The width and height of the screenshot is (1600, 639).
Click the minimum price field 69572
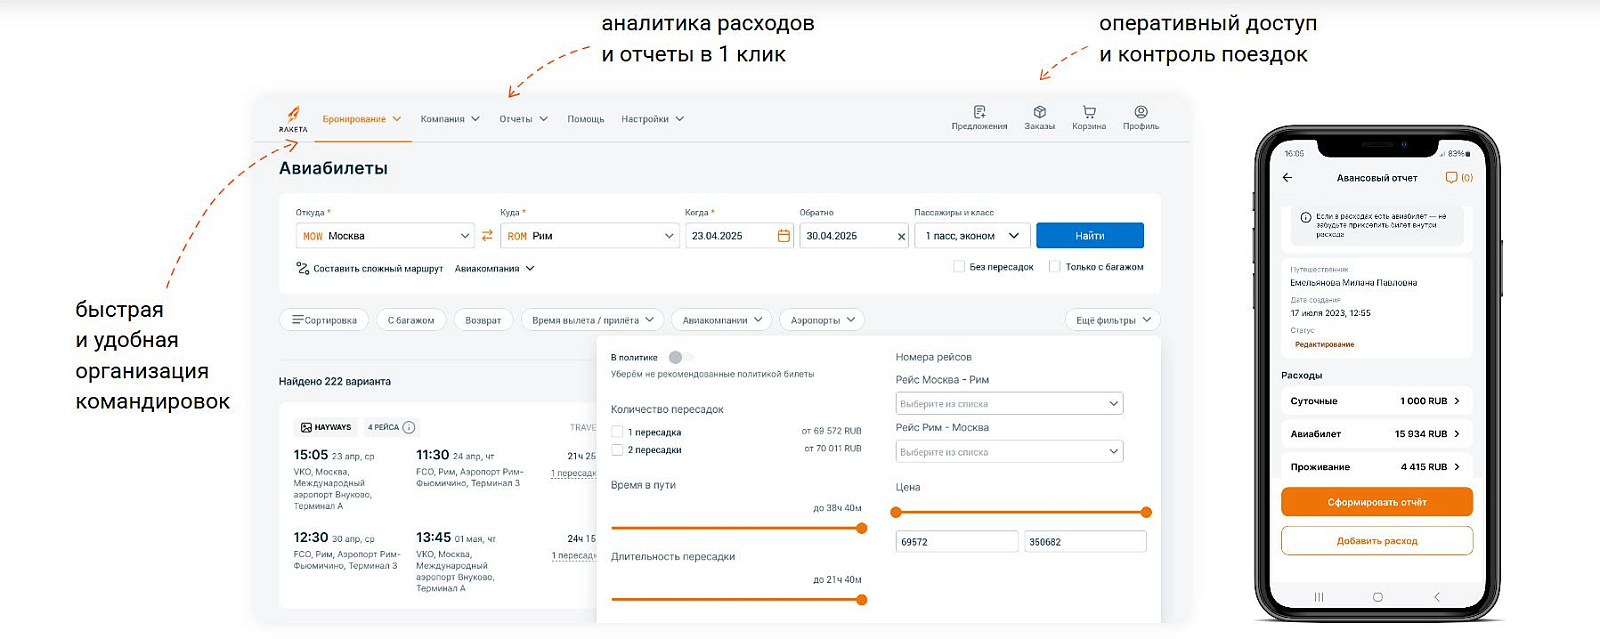coord(957,542)
